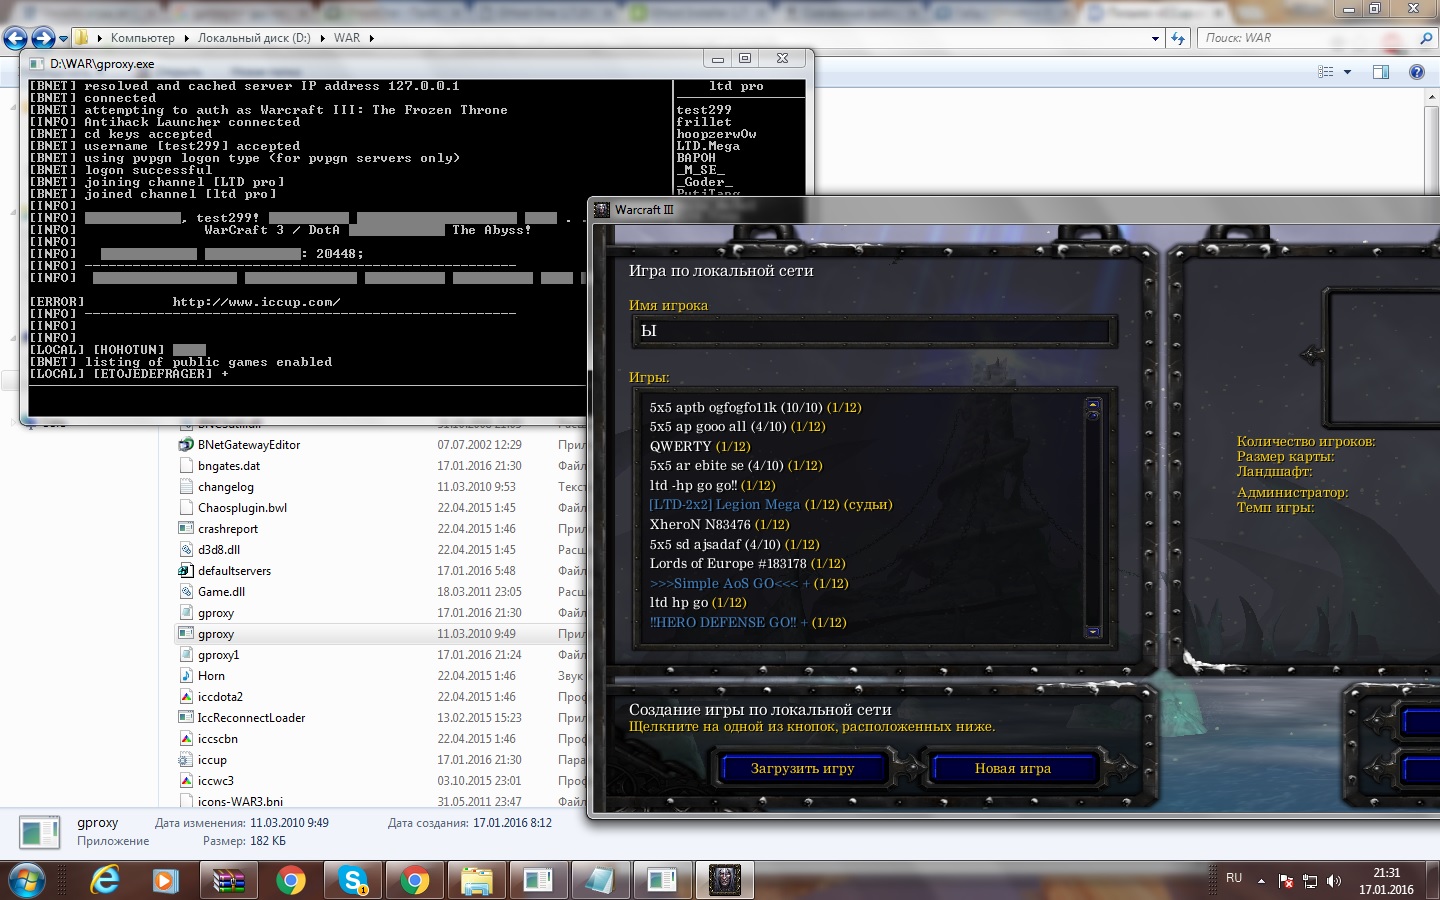Viewport: 1440px width, 900px height.
Task: Select the changelog file
Action: point(226,487)
